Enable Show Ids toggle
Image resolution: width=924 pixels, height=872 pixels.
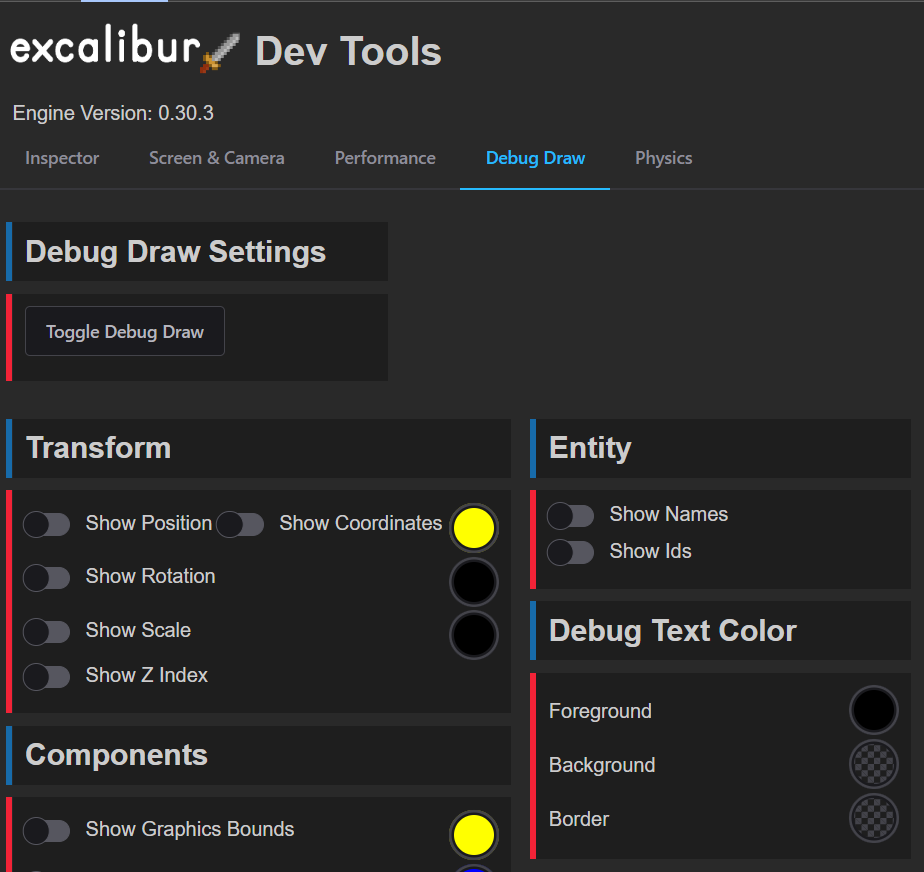571,552
